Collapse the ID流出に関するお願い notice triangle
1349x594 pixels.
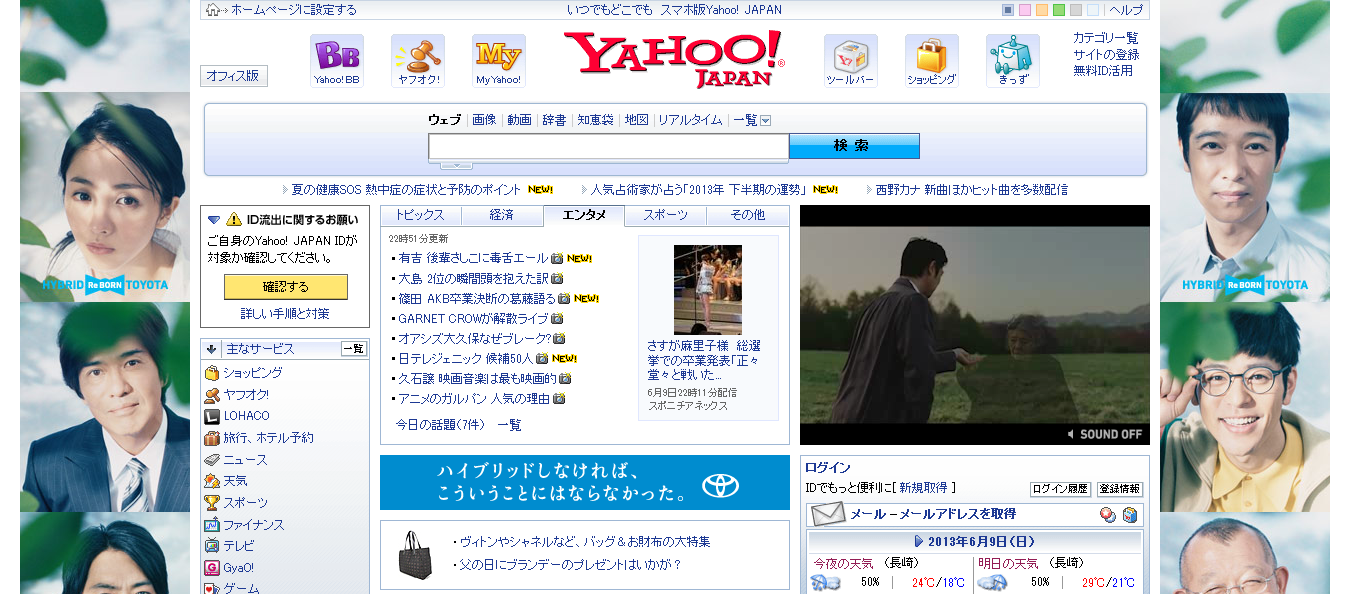[x=213, y=220]
